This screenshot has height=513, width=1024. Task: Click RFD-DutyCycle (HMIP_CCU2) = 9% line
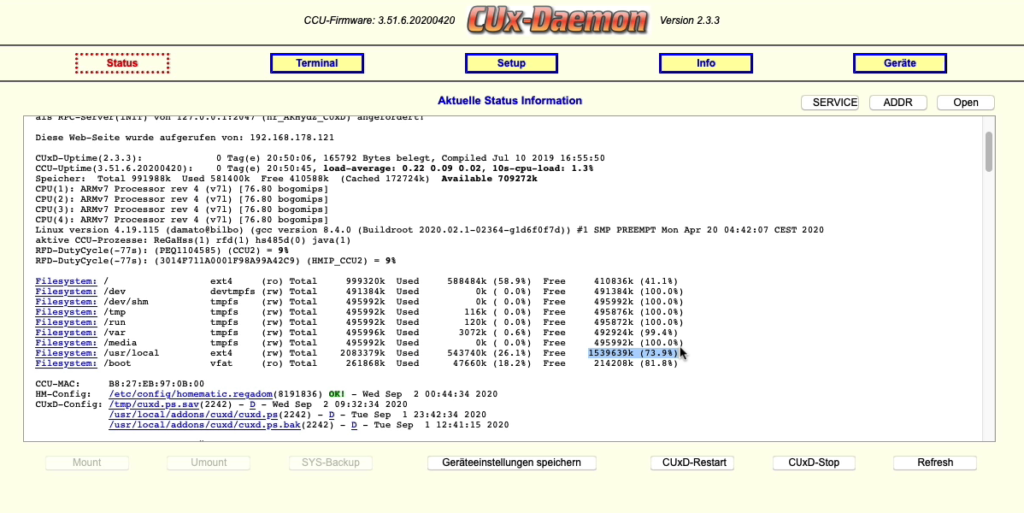216,260
